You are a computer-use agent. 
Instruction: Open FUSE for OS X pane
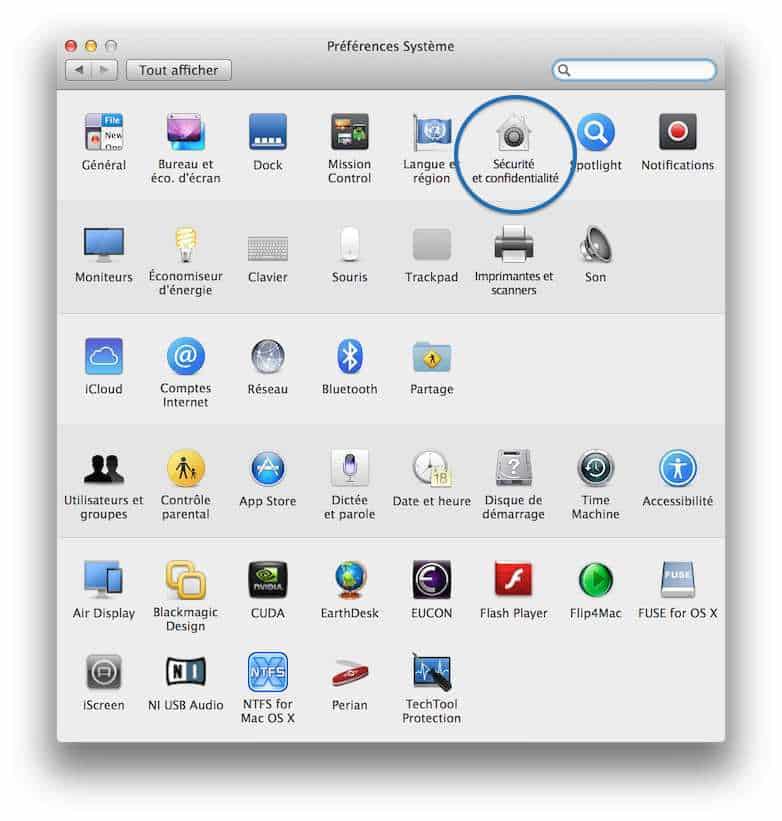tap(677, 580)
